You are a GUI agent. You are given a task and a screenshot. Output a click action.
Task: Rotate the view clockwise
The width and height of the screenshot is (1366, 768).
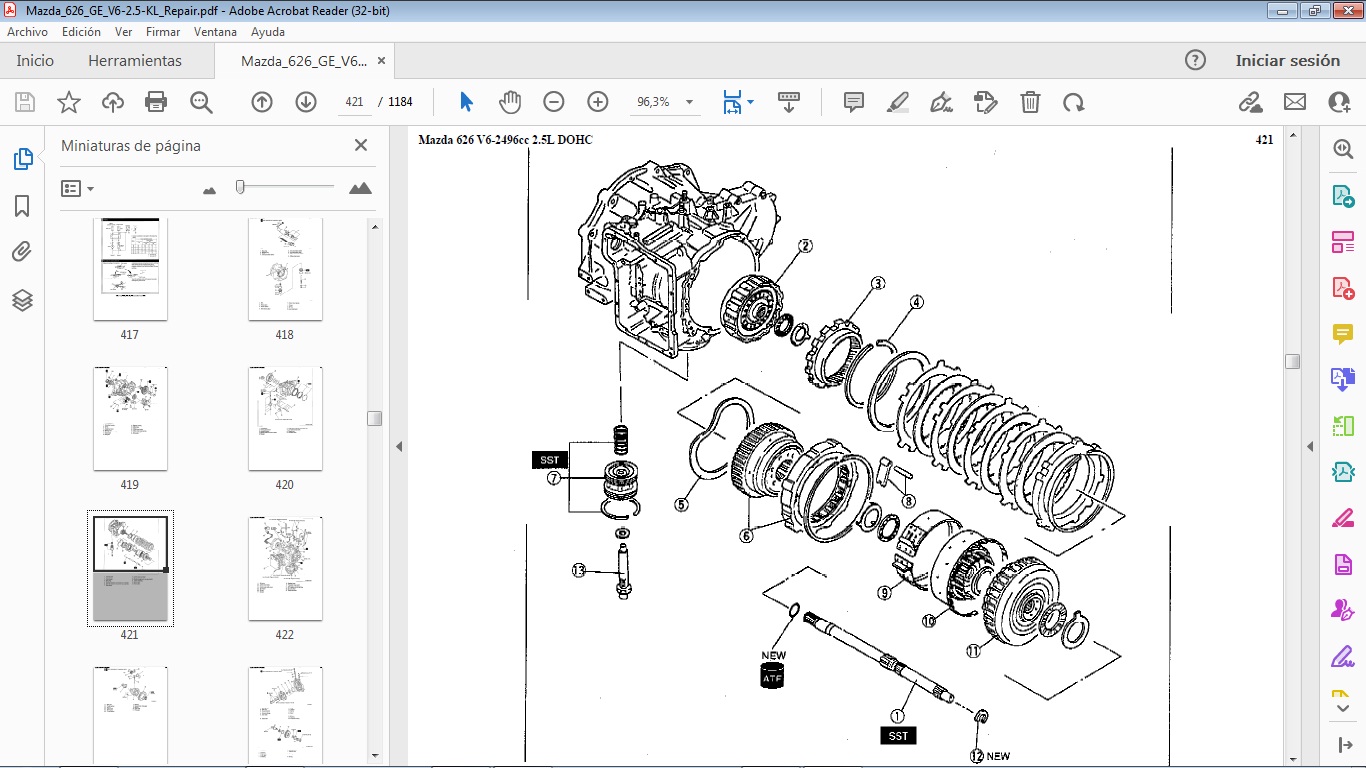[x=1074, y=102]
